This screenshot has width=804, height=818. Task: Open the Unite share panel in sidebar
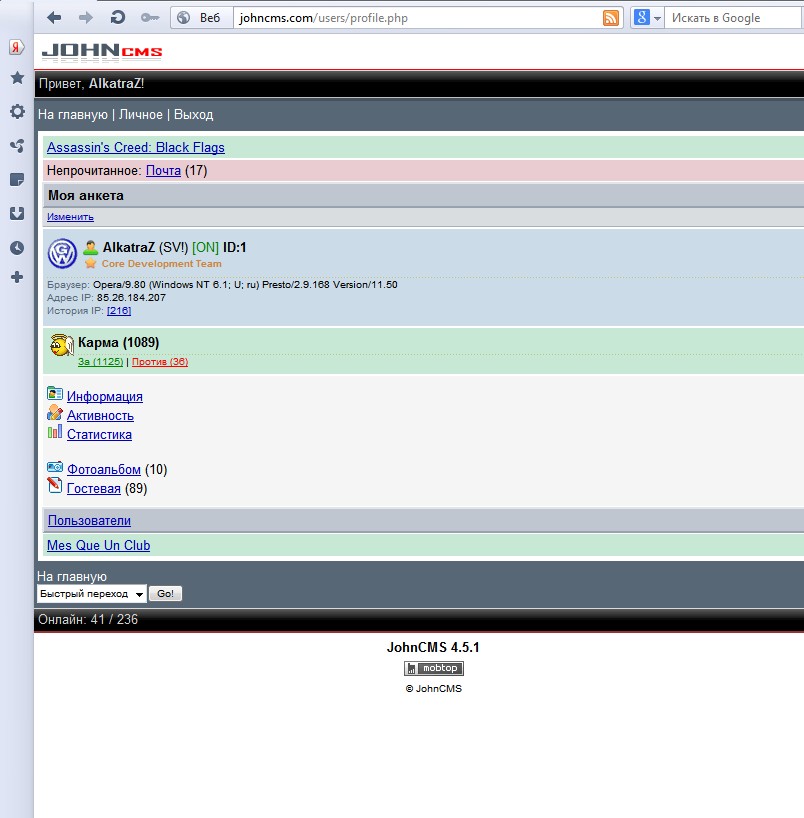tap(17, 146)
